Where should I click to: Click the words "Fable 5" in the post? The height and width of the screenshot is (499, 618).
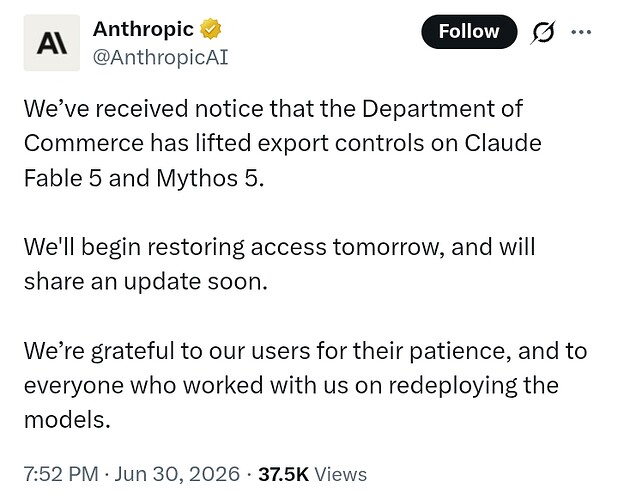(x=63, y=178)
